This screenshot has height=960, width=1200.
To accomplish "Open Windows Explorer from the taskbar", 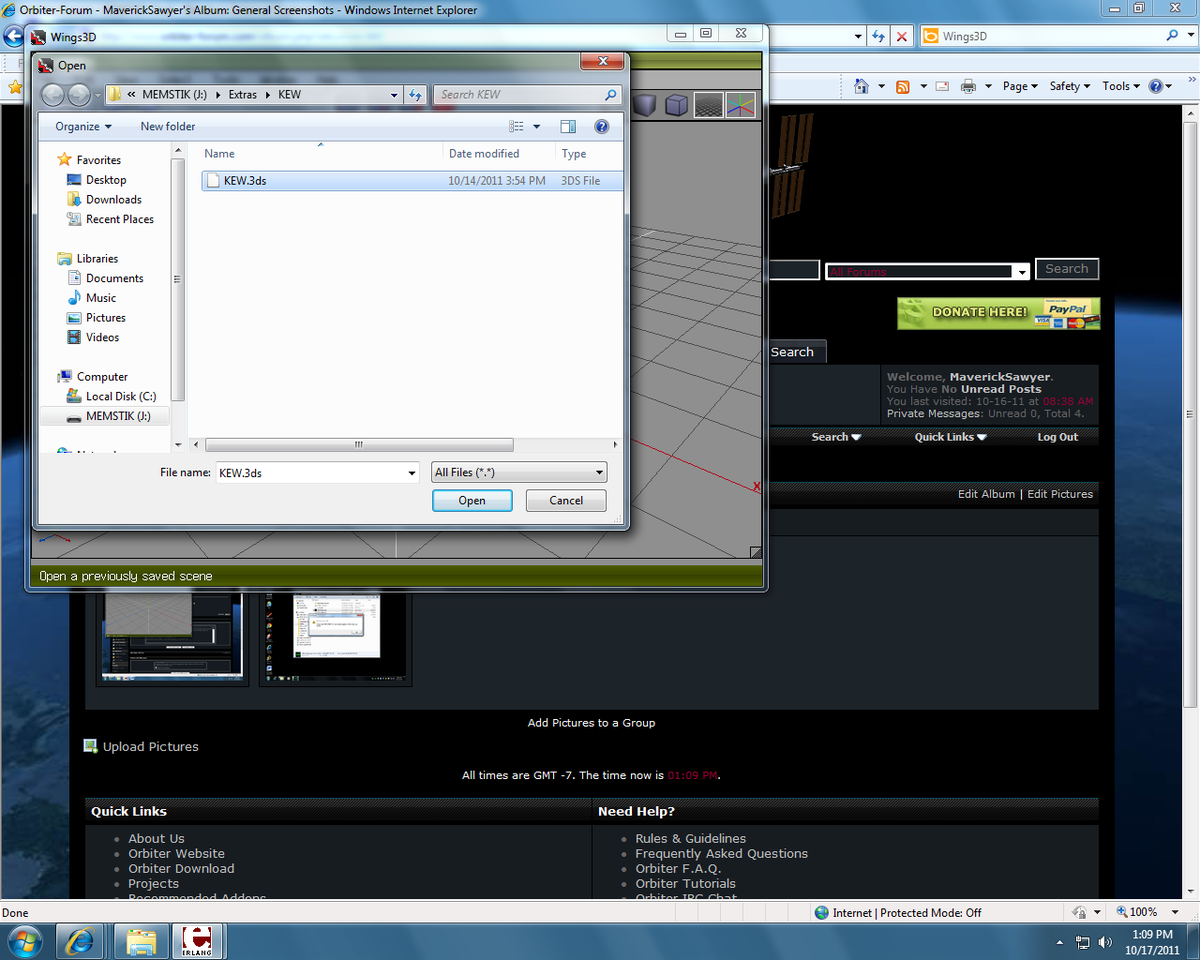I will [140, 941].
